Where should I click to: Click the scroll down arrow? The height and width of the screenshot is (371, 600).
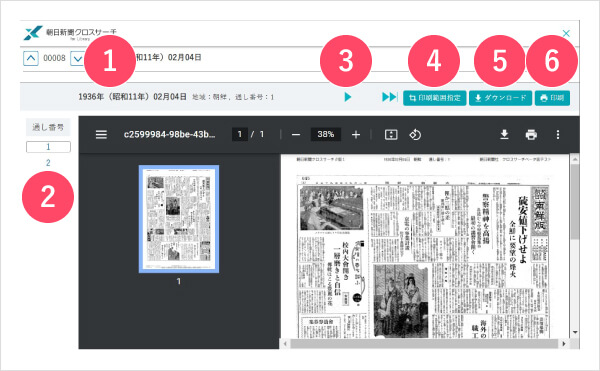(x=575, y=333)
